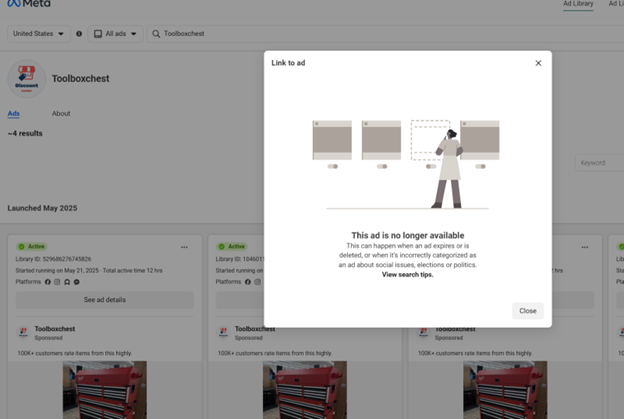Open the View search tips link
Viewport: 624px width, 419px height.
[x=408, y=275]
